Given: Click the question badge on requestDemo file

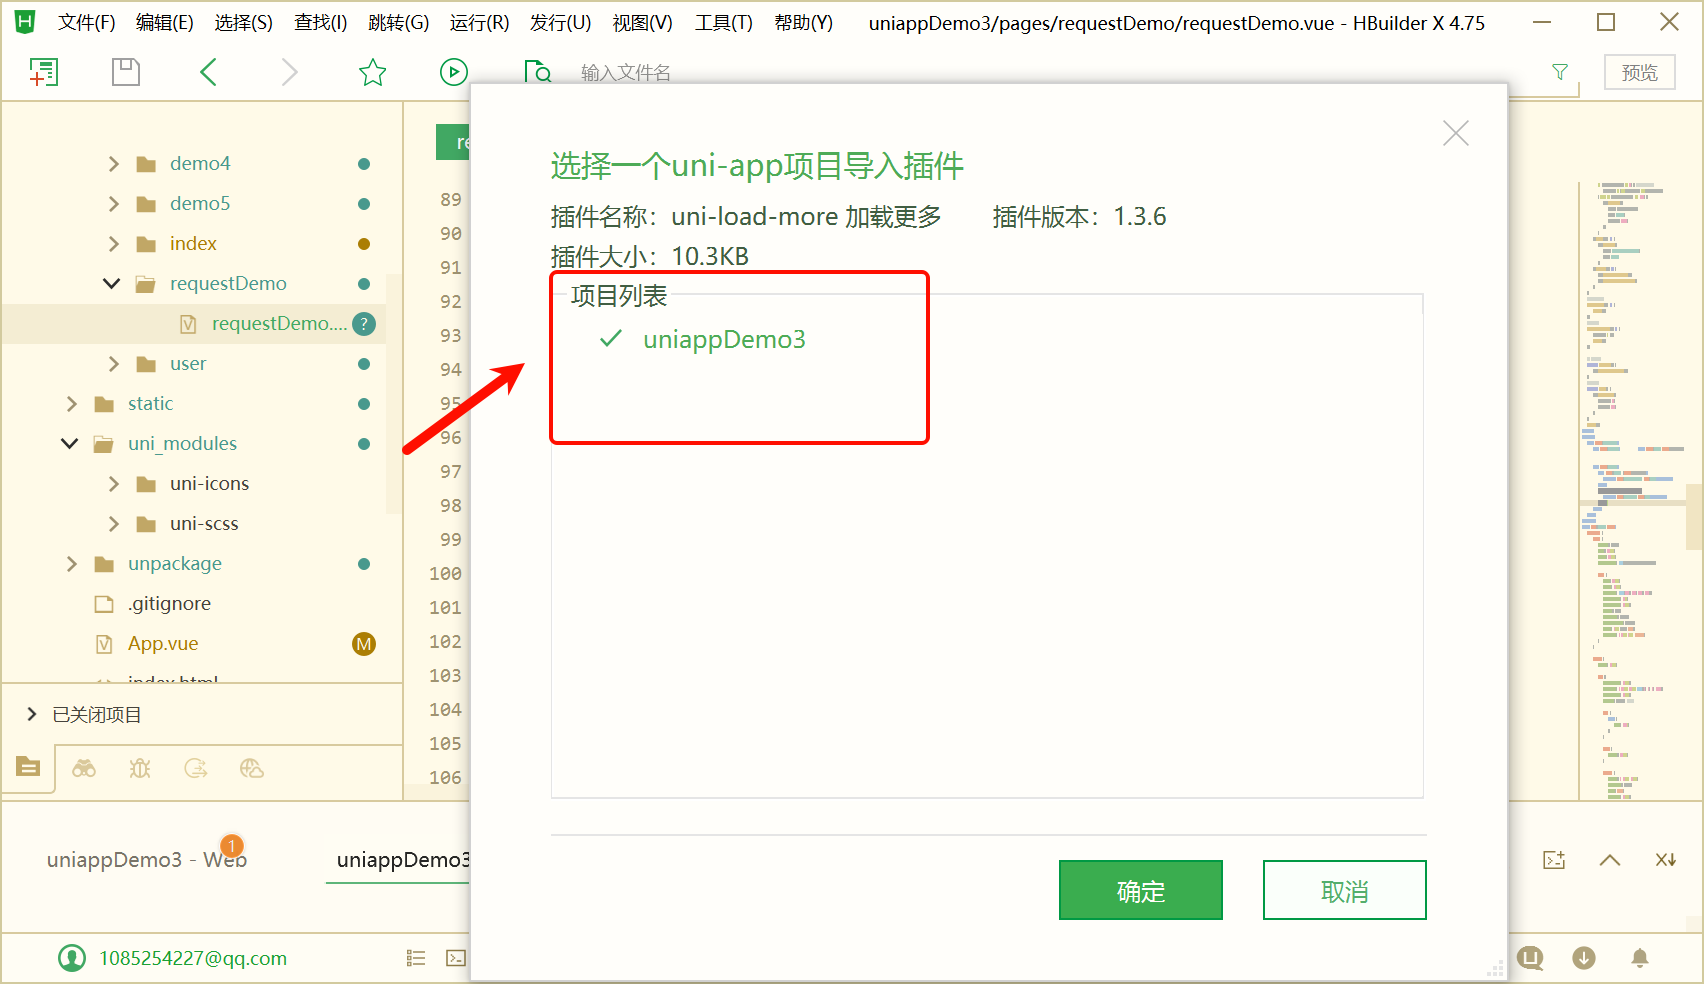Looking at the screenshot, I should (364, 324).
